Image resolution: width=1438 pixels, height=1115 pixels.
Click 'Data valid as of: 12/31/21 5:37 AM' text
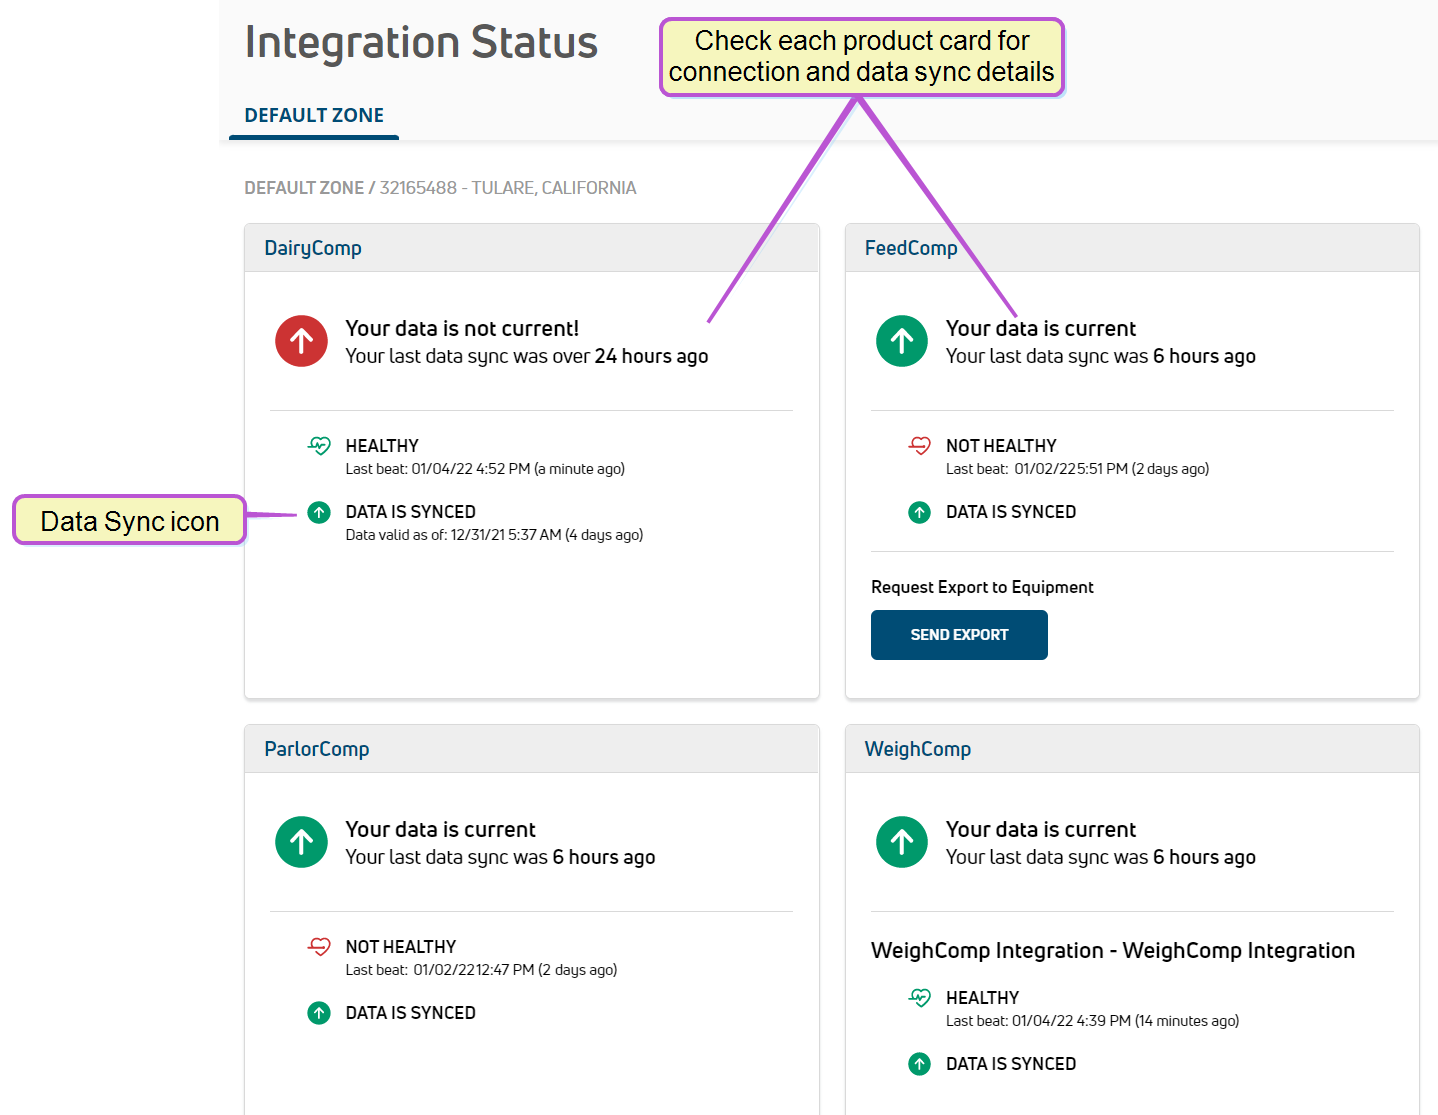tap(453, 535)
